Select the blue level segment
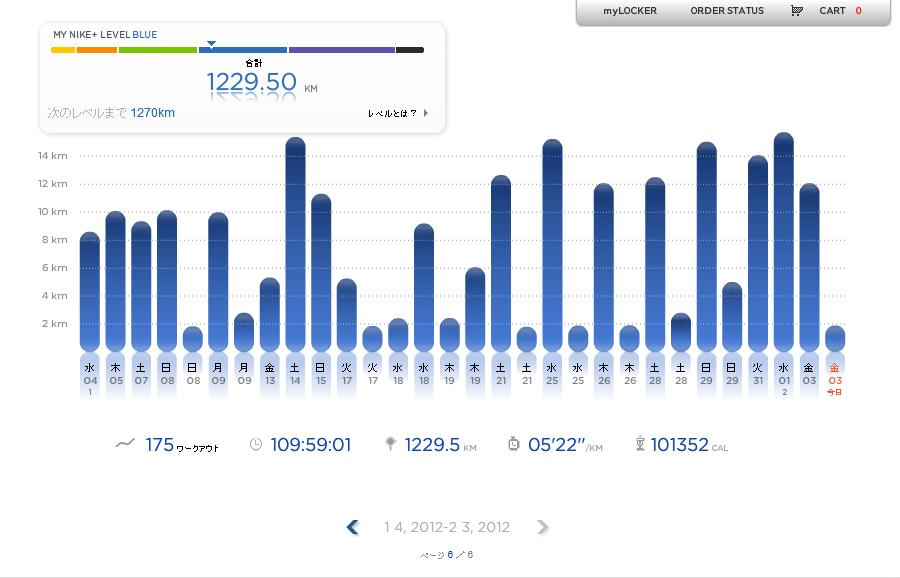This screenshot has width=900, height=578. click(x=243, y=50)
